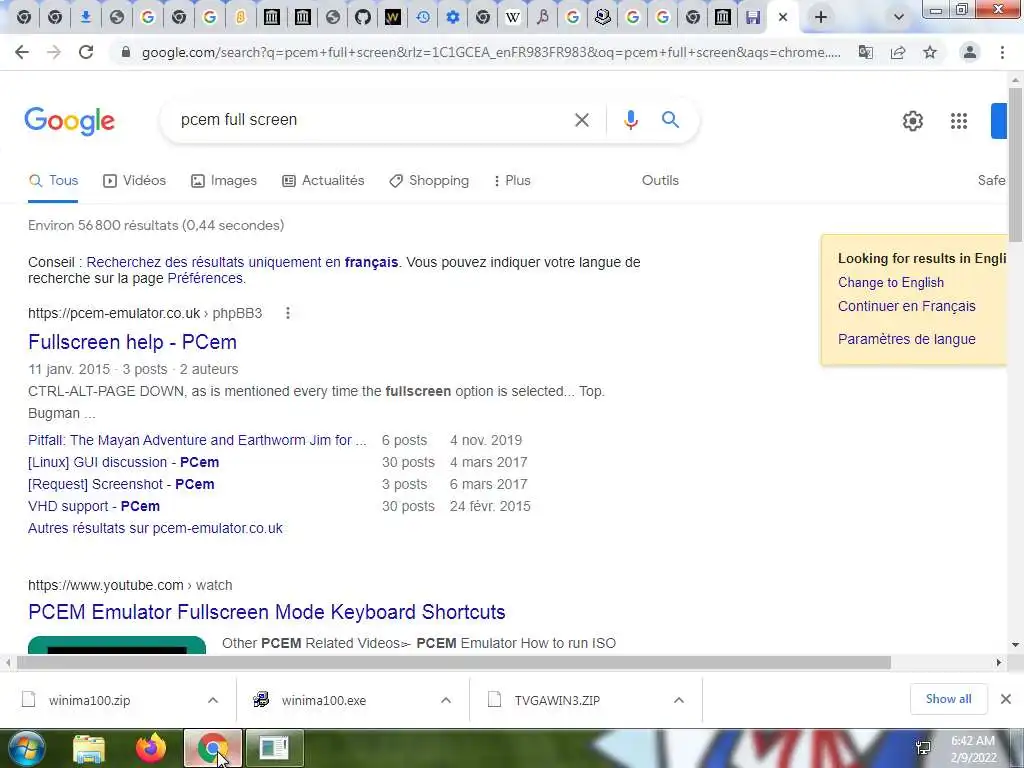Open the Chrome three-dot menu
The height and width of the screenshot is (768, 1024).
1002,52
